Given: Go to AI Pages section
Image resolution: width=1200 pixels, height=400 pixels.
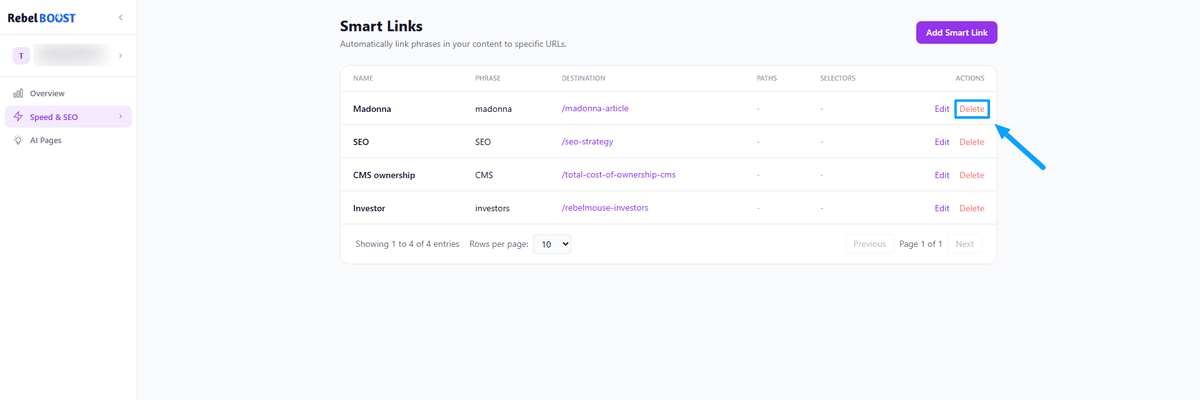Looking at the screenshot, I should point(45,141).
